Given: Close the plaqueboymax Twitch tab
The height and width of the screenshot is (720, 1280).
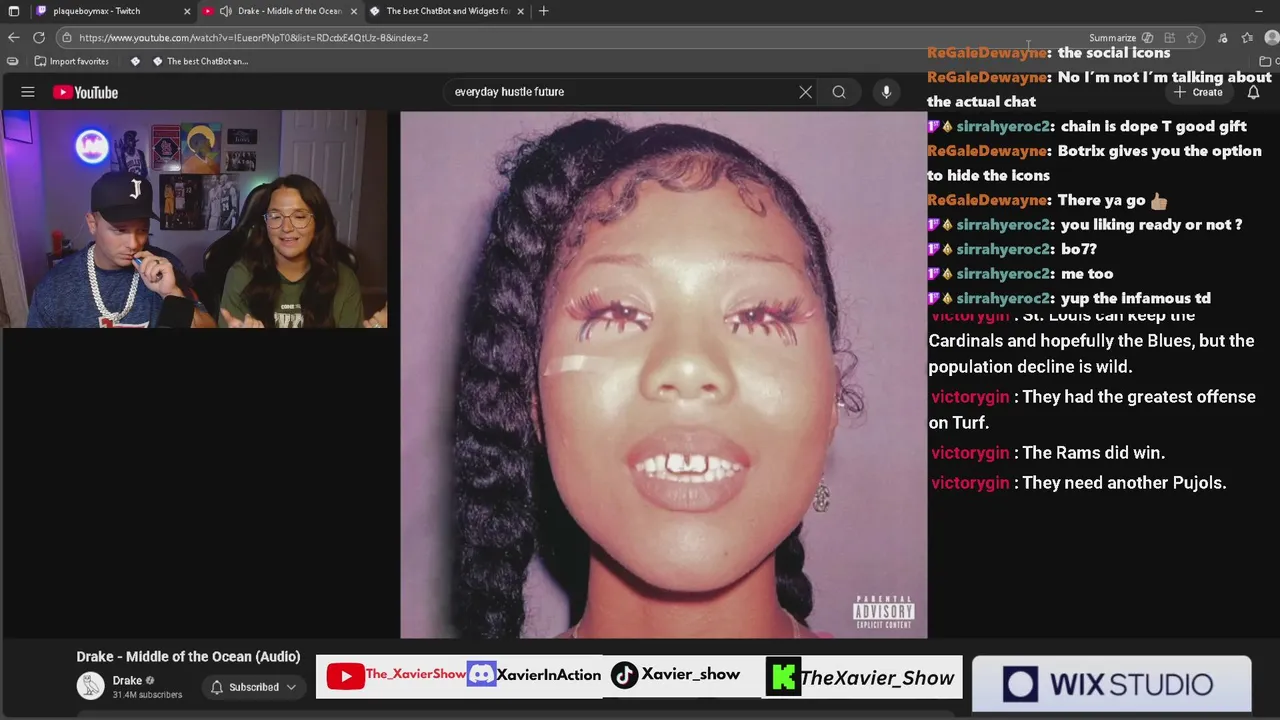Looking at the screenshot, I should pyautogui.click(x=186, y=11).
